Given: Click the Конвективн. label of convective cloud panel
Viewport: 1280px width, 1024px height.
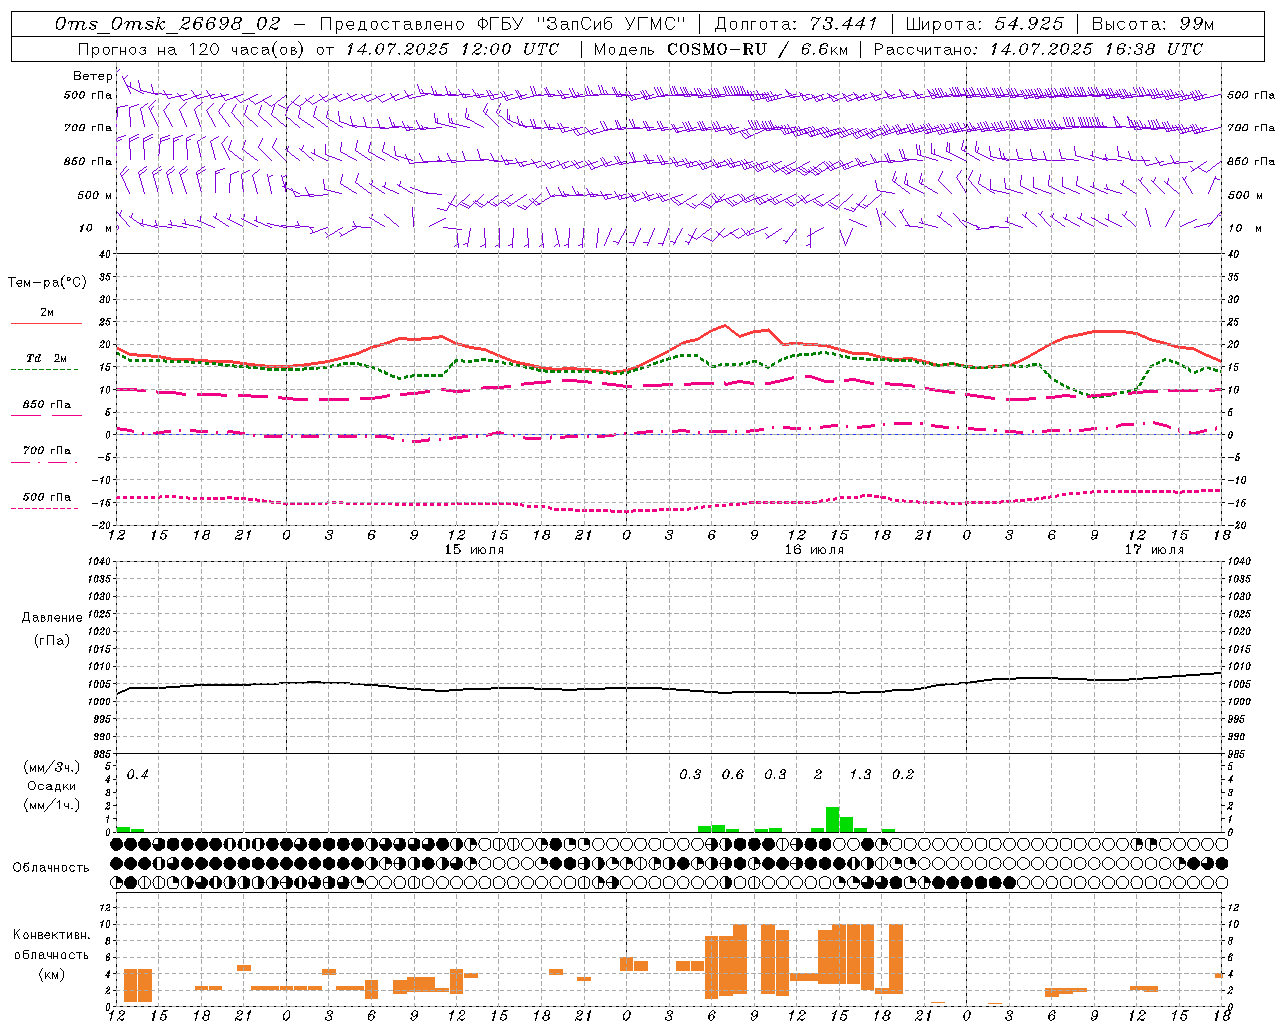Looking at the screenshot, I should click(52, 935).
